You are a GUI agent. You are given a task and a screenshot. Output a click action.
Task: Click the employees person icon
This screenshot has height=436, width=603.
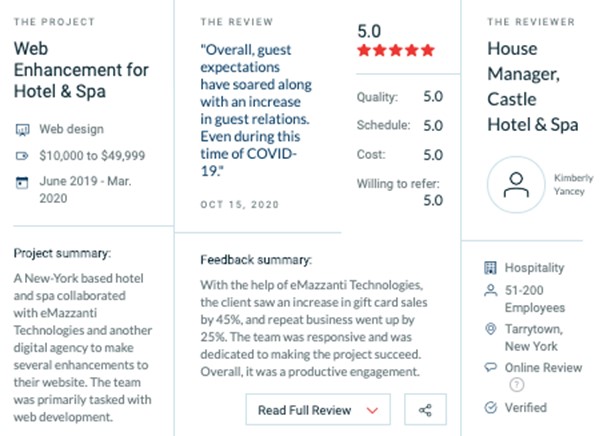coord(490,290)
